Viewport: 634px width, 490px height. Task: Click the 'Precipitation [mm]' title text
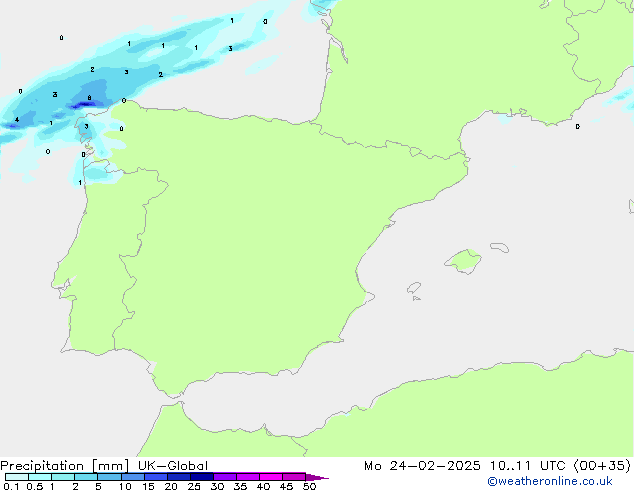[64, 466]
